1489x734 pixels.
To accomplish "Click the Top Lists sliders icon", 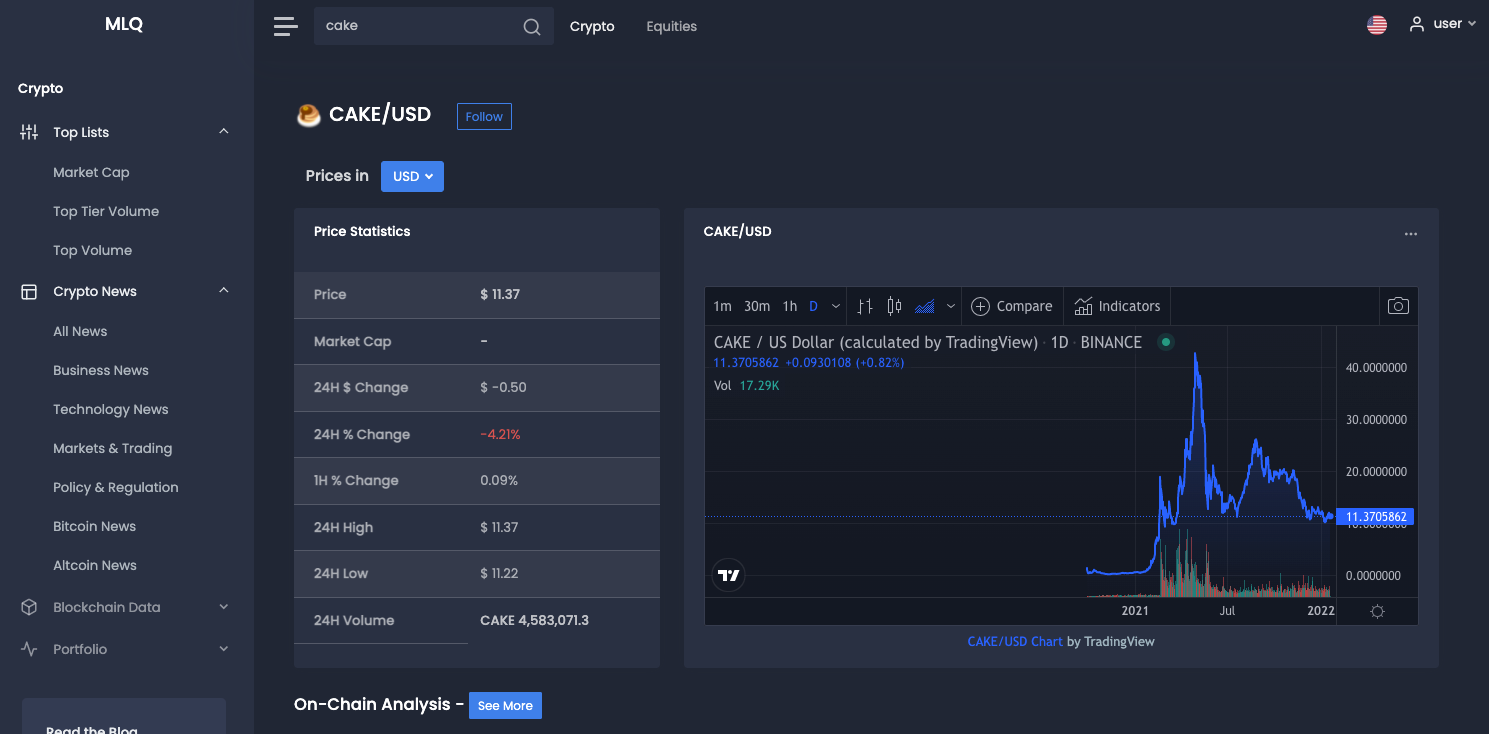I will 29,132.
